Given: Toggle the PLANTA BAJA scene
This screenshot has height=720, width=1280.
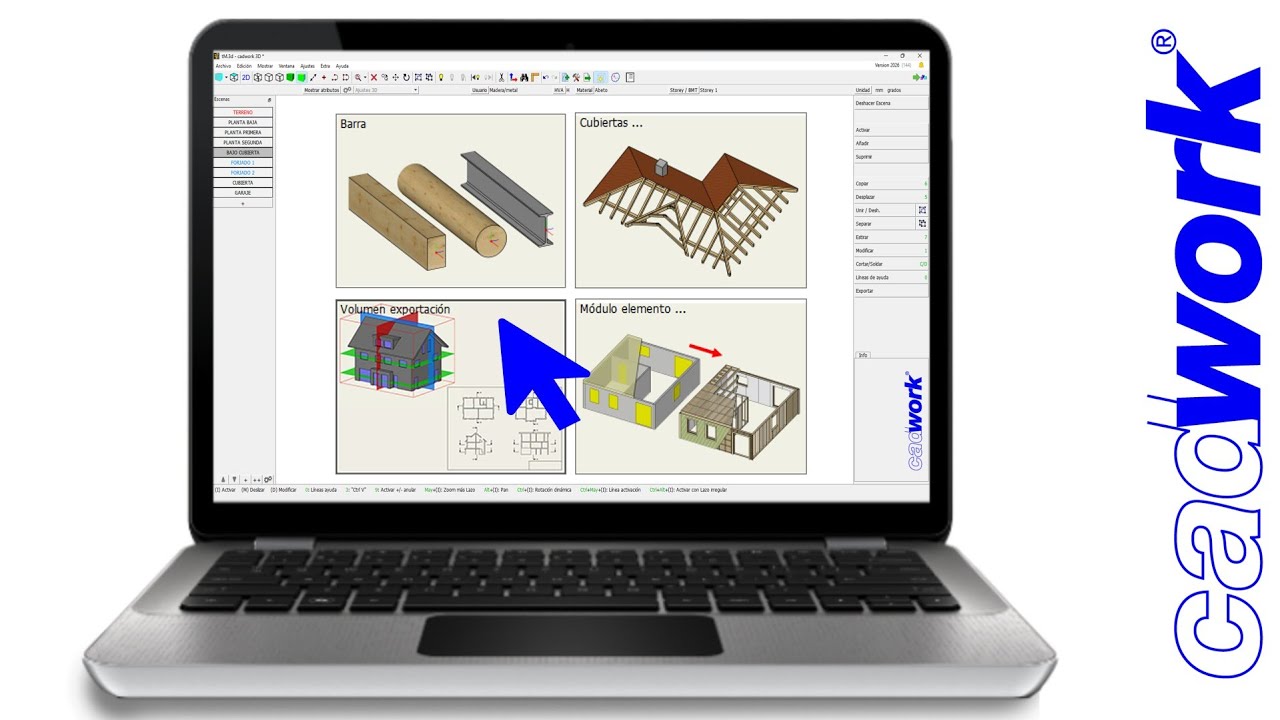Looking at the screenshot, I should coord(243,122).
